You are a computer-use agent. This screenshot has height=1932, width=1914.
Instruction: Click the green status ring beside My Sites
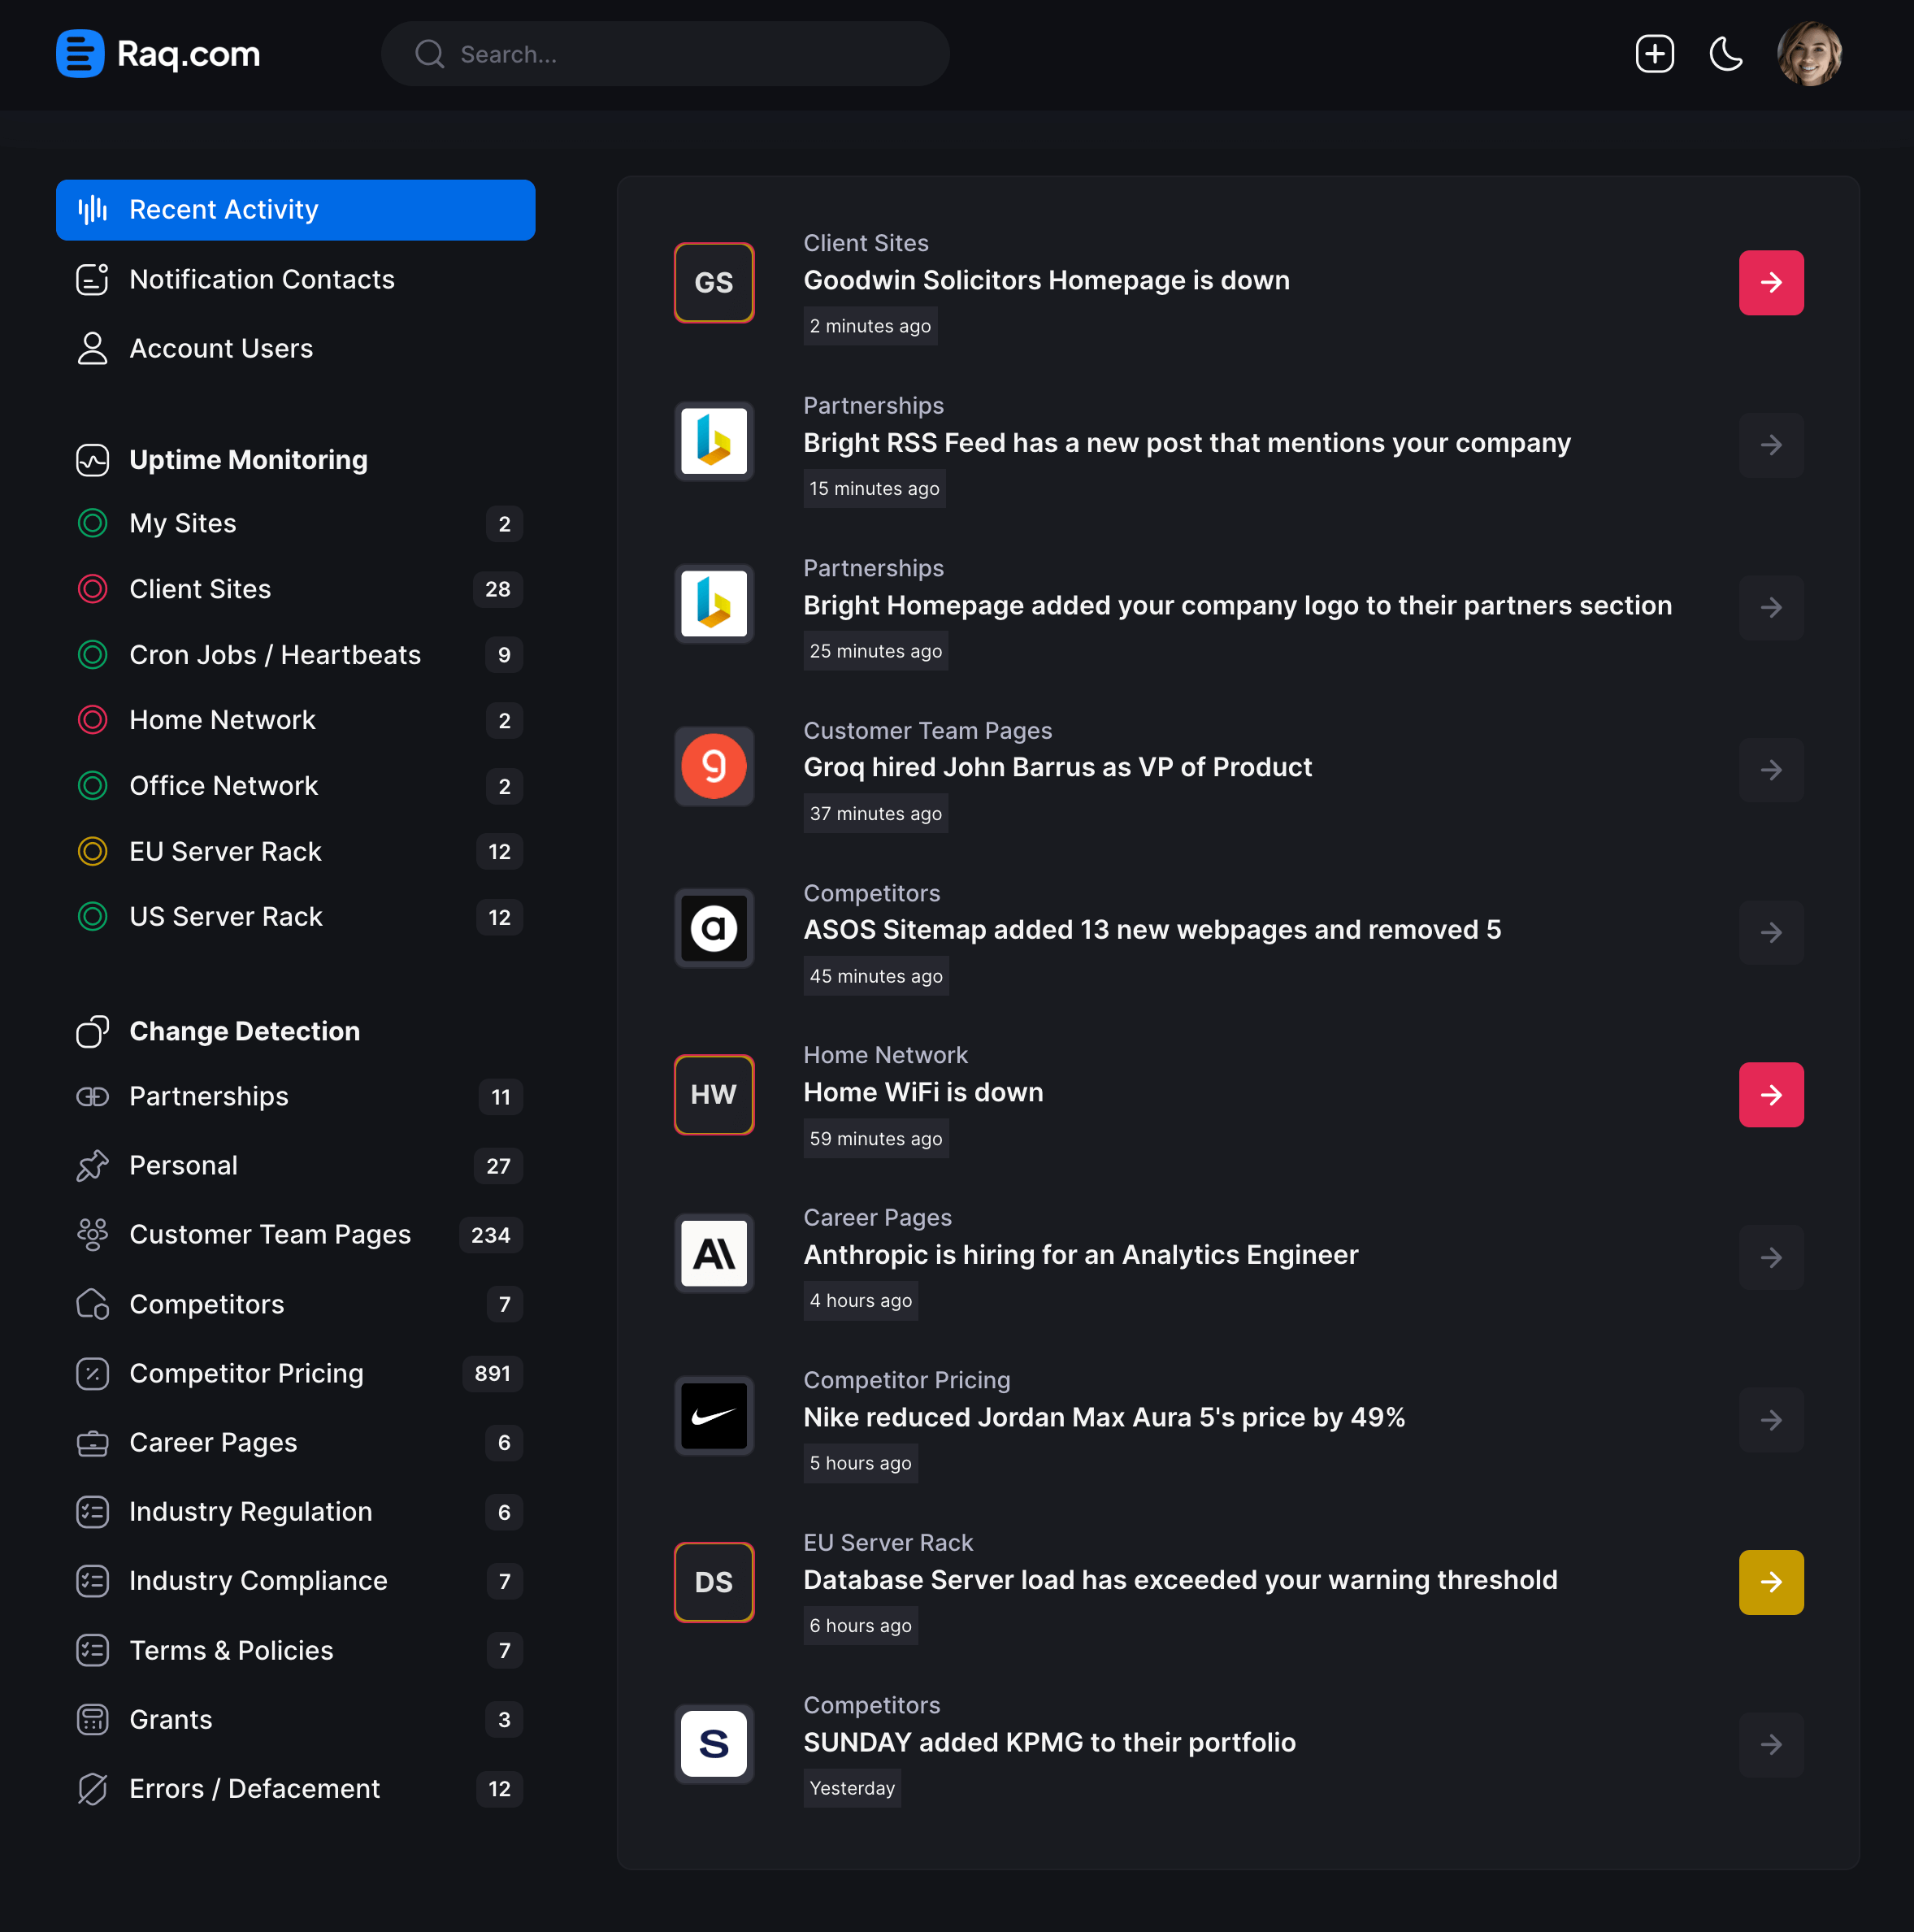[x=92, y=523]
